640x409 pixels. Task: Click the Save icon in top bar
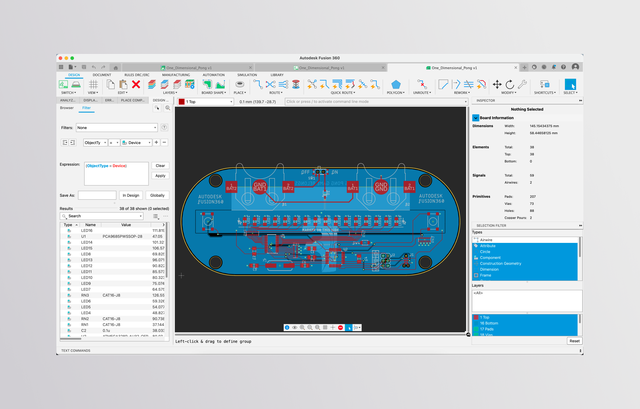pyautogui.click(x=84, y=67)
